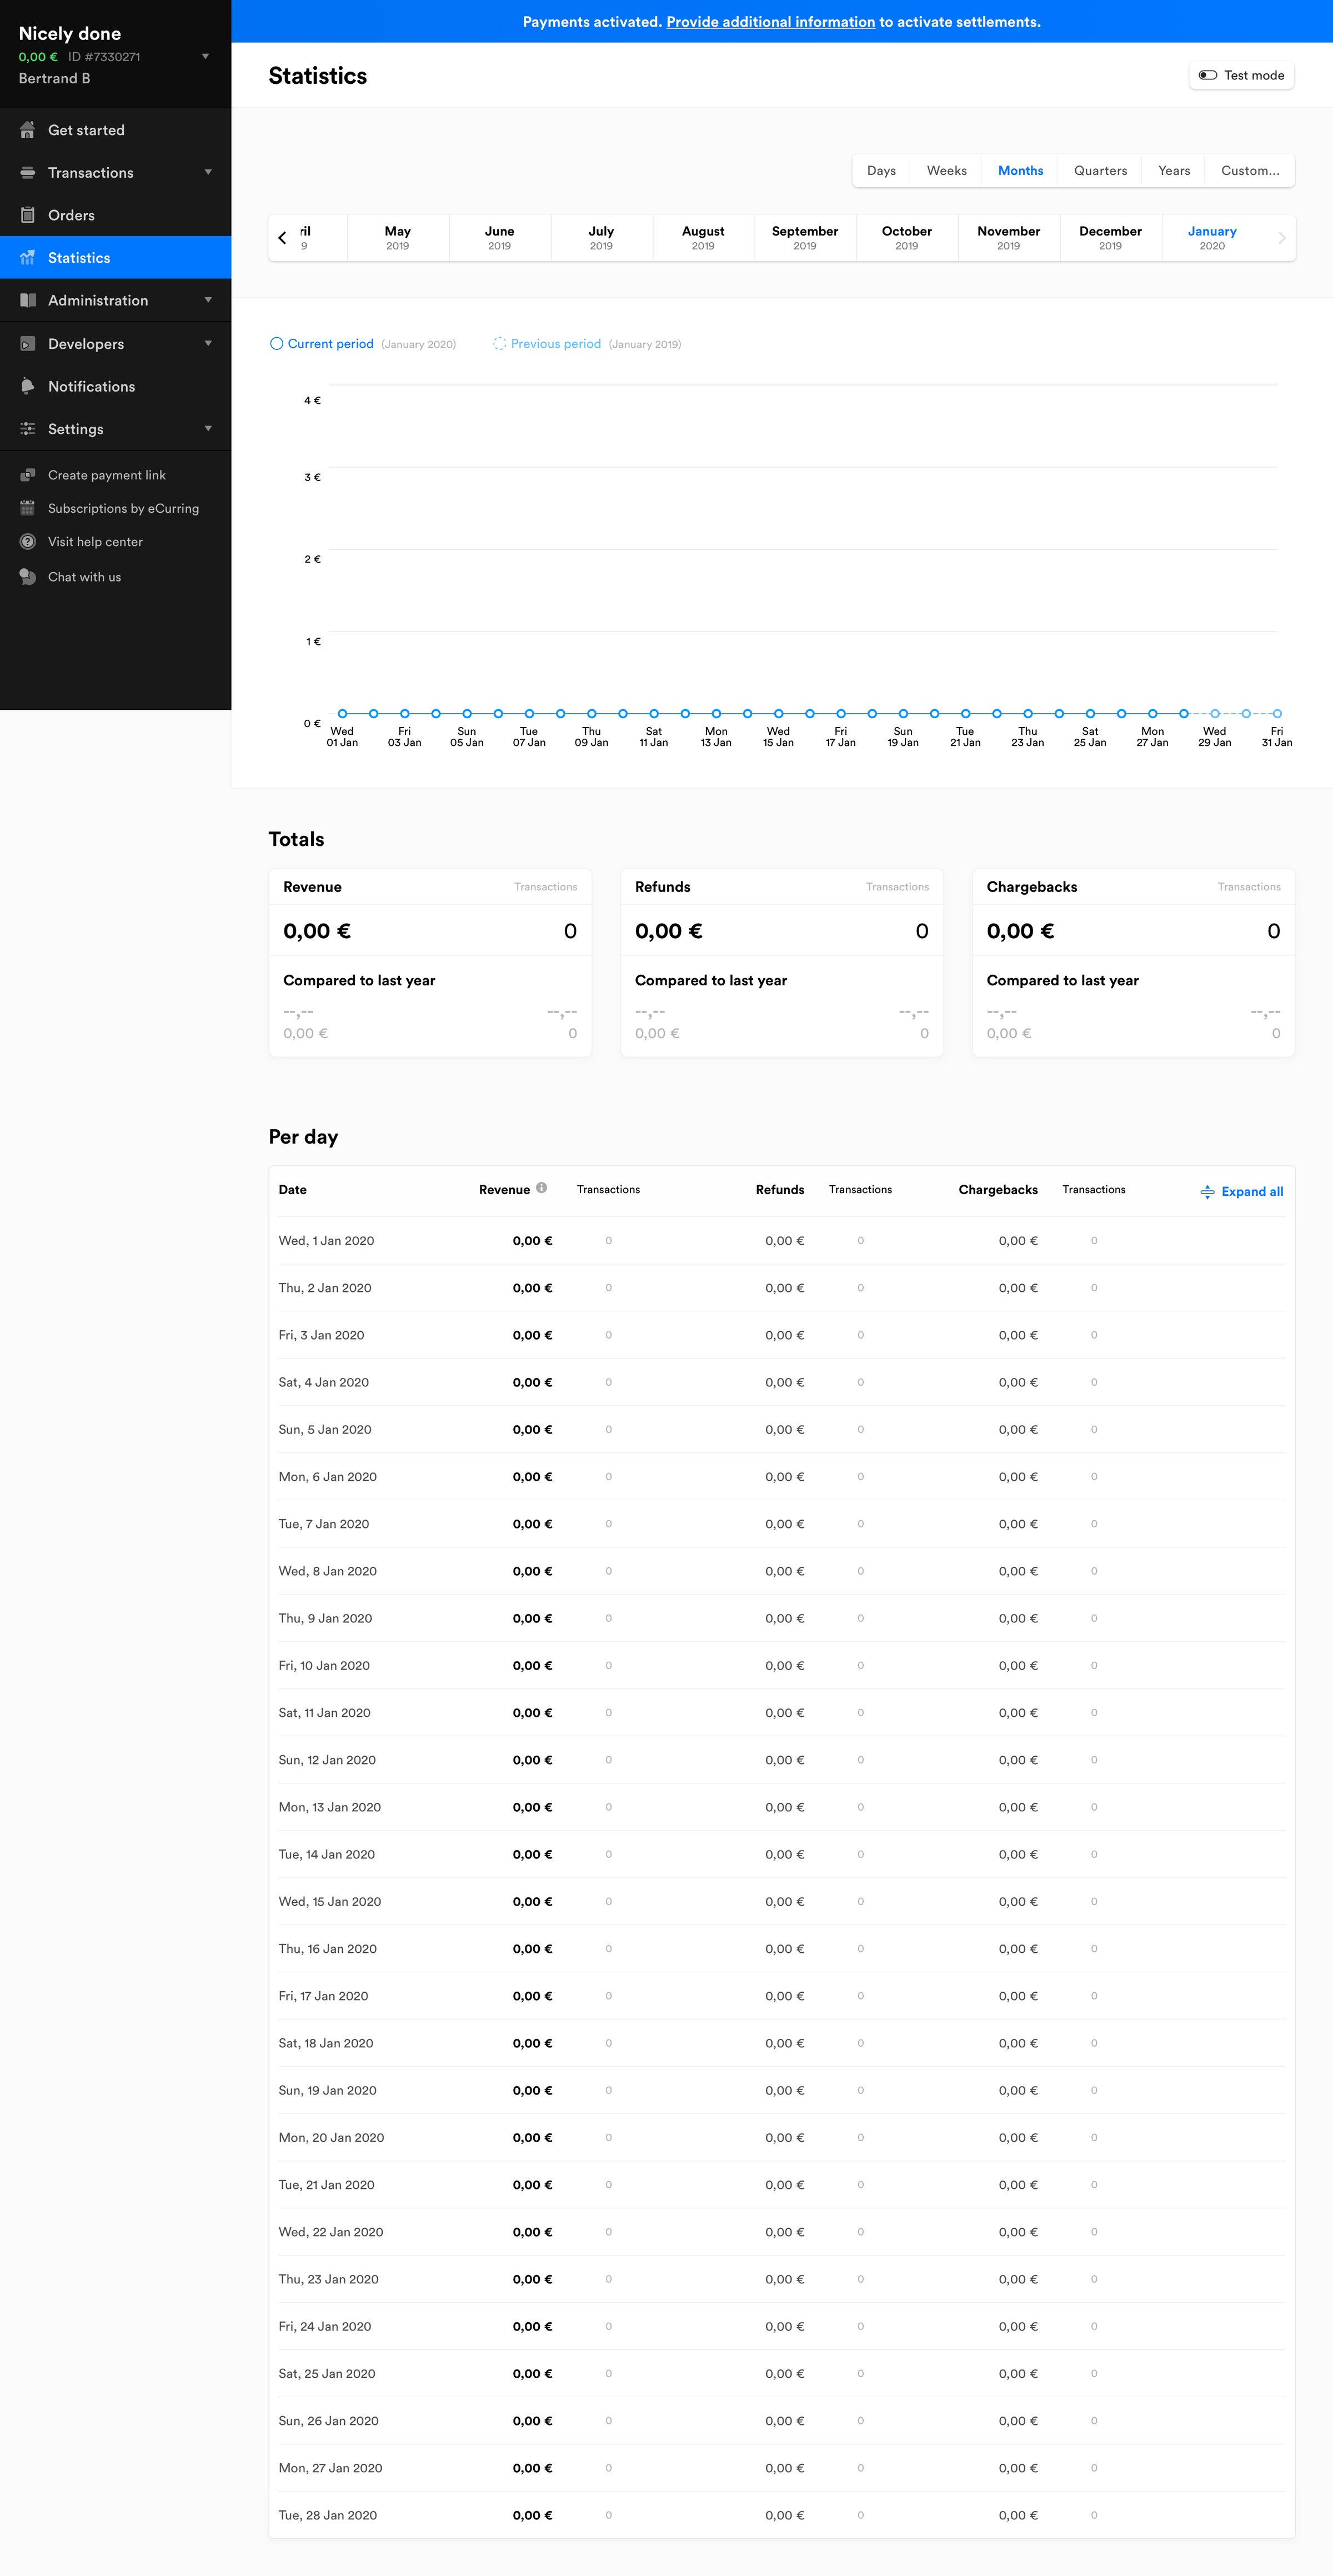
Task: Toggle Test mode switch
Action: pyautogui.click(x=1208, y=75)
